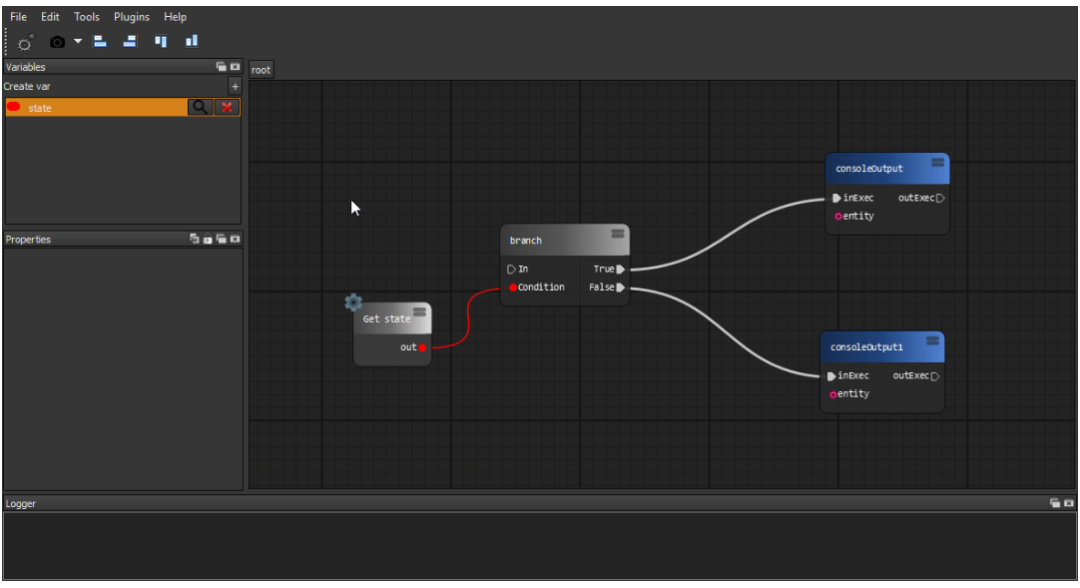Collapse the branch node via header handle
This screenshot has height=588, width=1080.
617,234
